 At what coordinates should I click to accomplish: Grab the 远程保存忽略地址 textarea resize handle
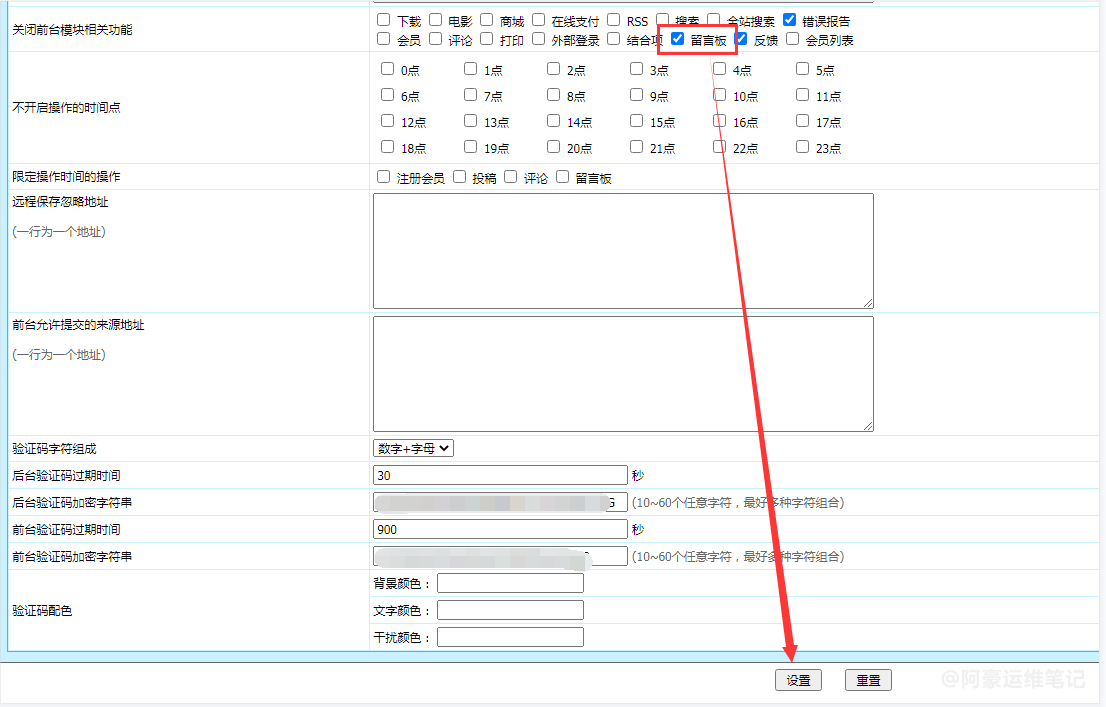tap(868, 303)
